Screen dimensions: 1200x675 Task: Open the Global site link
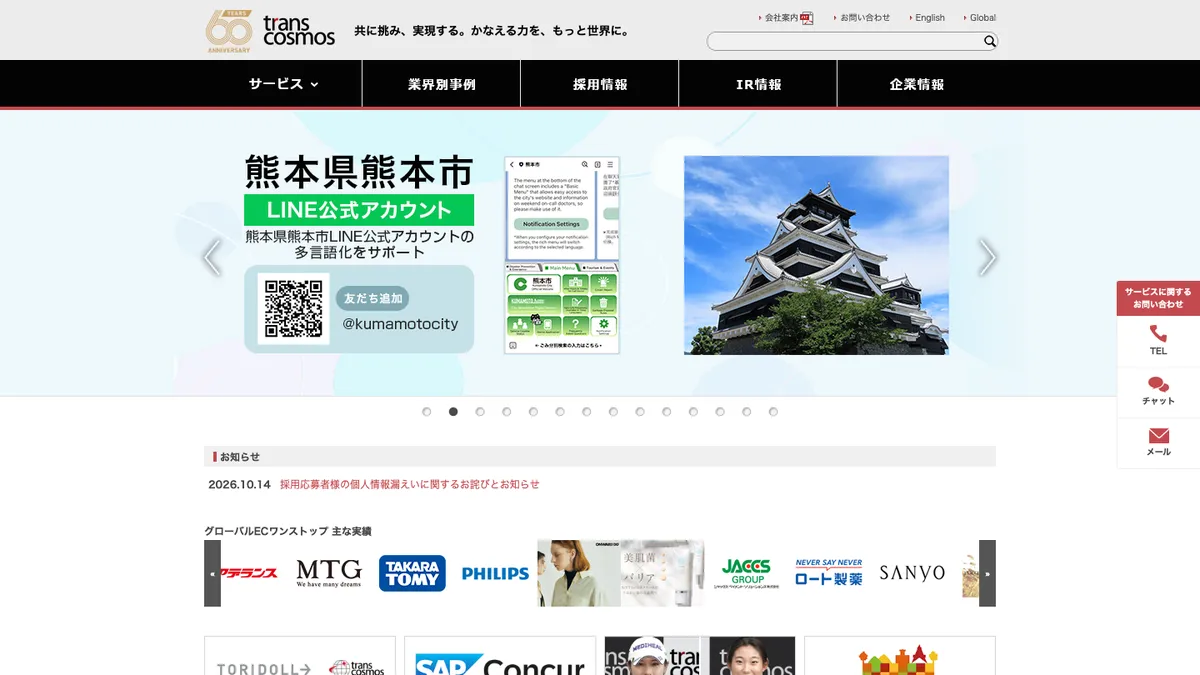[x=980, y=18]
